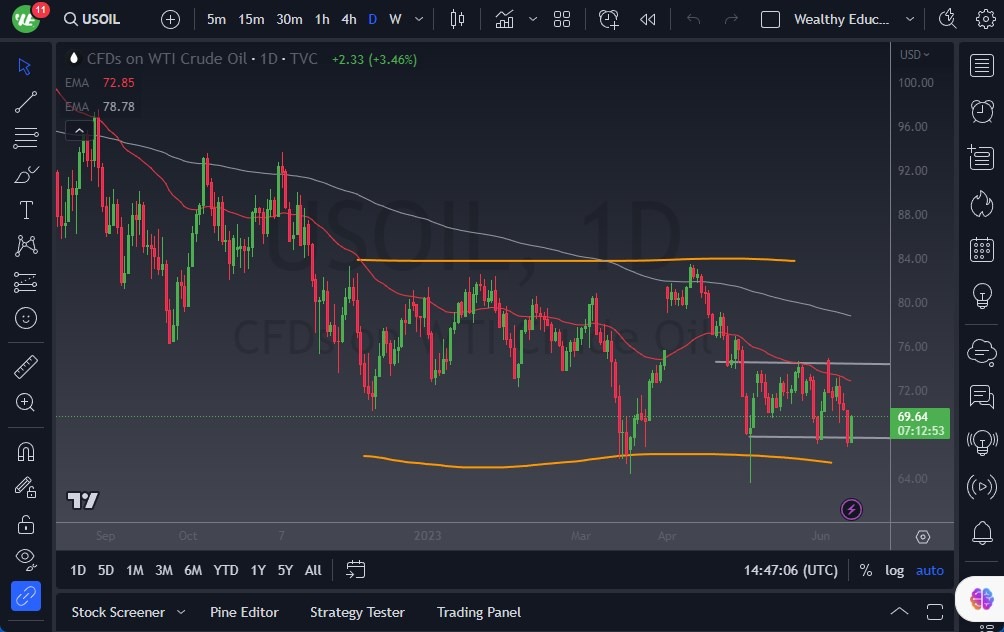The width and height of the screenshot is (1004, 632).
Task: Open the USD currency dropdown
Action: pyautogui.click(x=915, y=55)
